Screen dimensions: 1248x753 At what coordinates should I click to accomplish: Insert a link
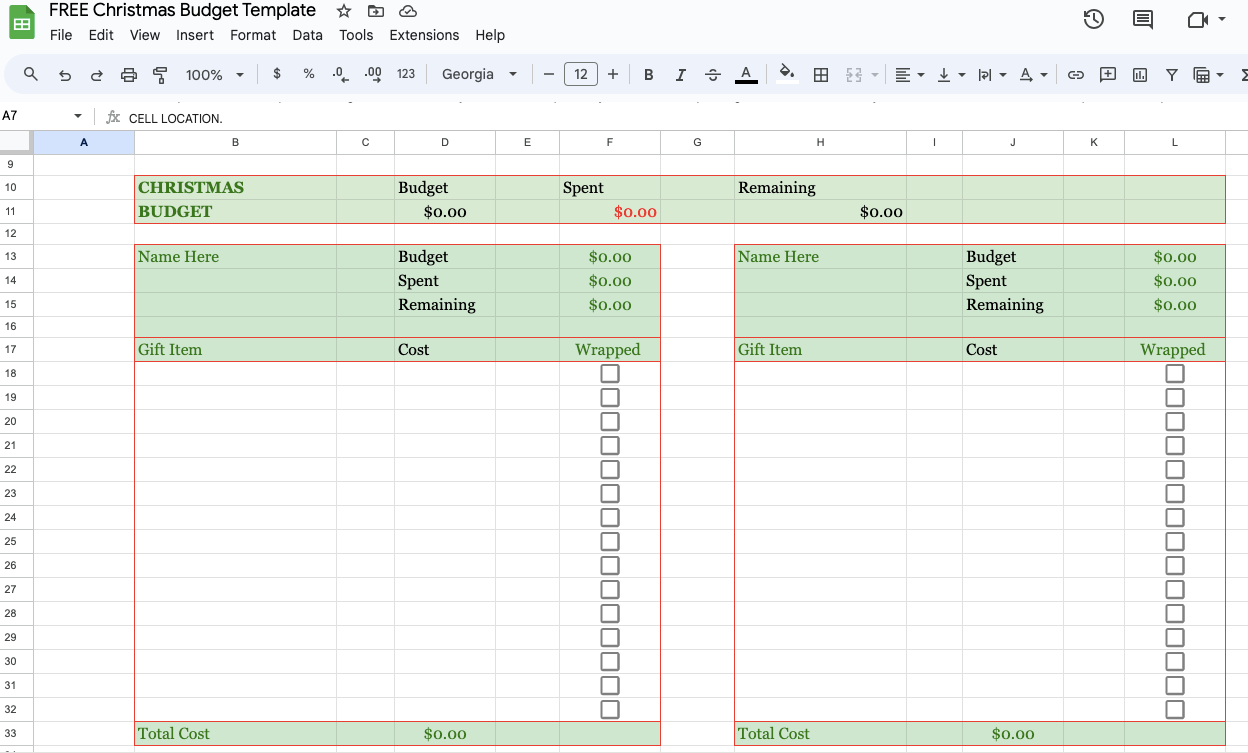pyautogui.click(x=1076, y=75)
